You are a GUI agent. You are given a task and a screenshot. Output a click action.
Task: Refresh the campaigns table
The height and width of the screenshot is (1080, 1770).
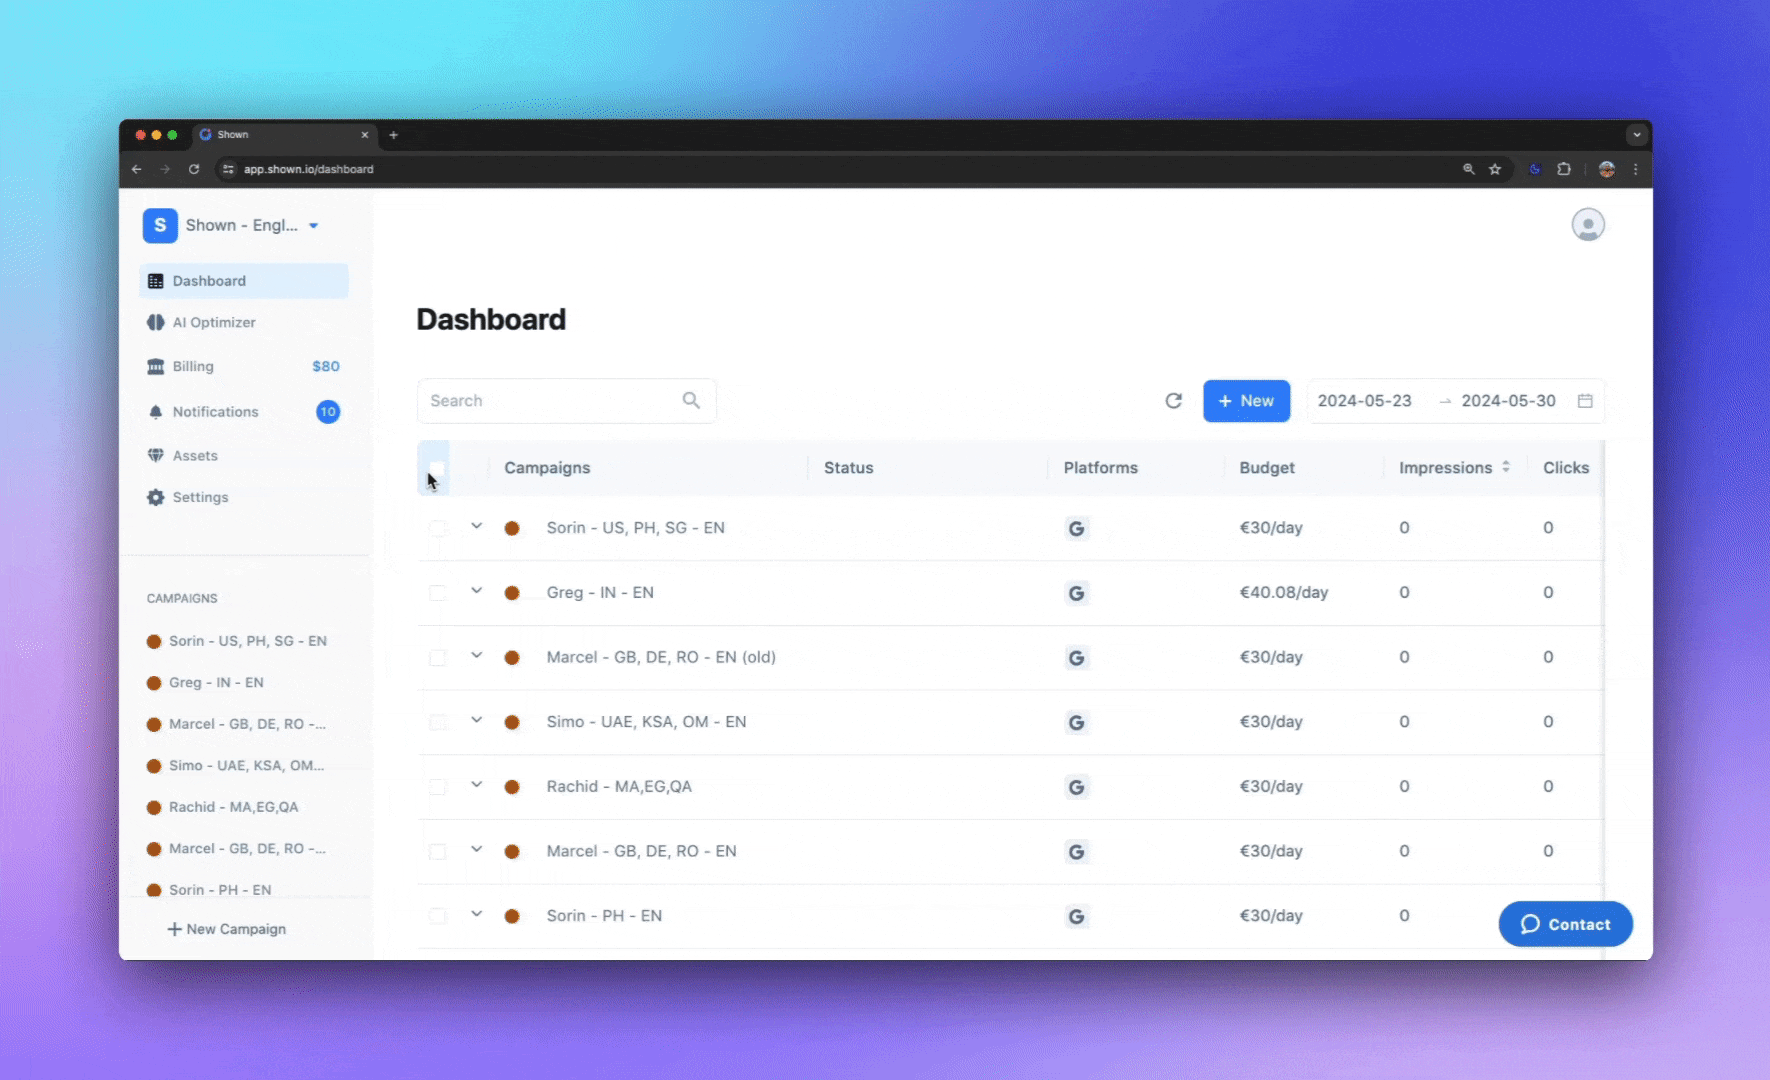pyautogui.click(x=1174, y=401)
